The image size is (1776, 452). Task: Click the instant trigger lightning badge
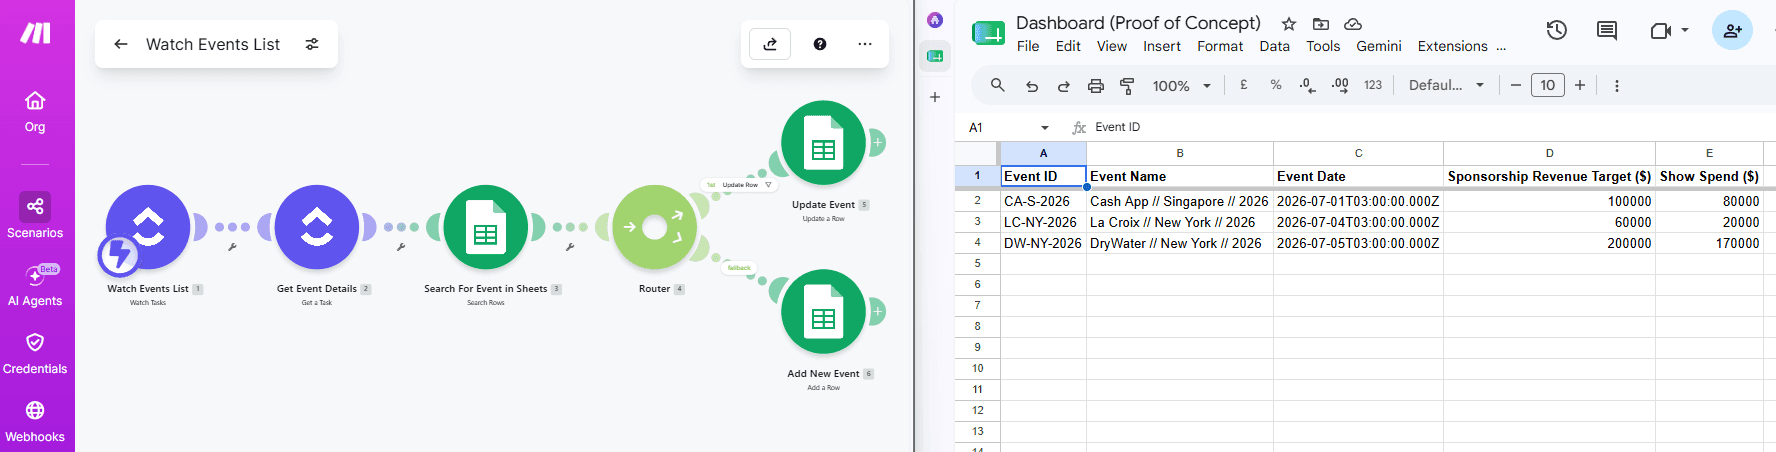118,254
